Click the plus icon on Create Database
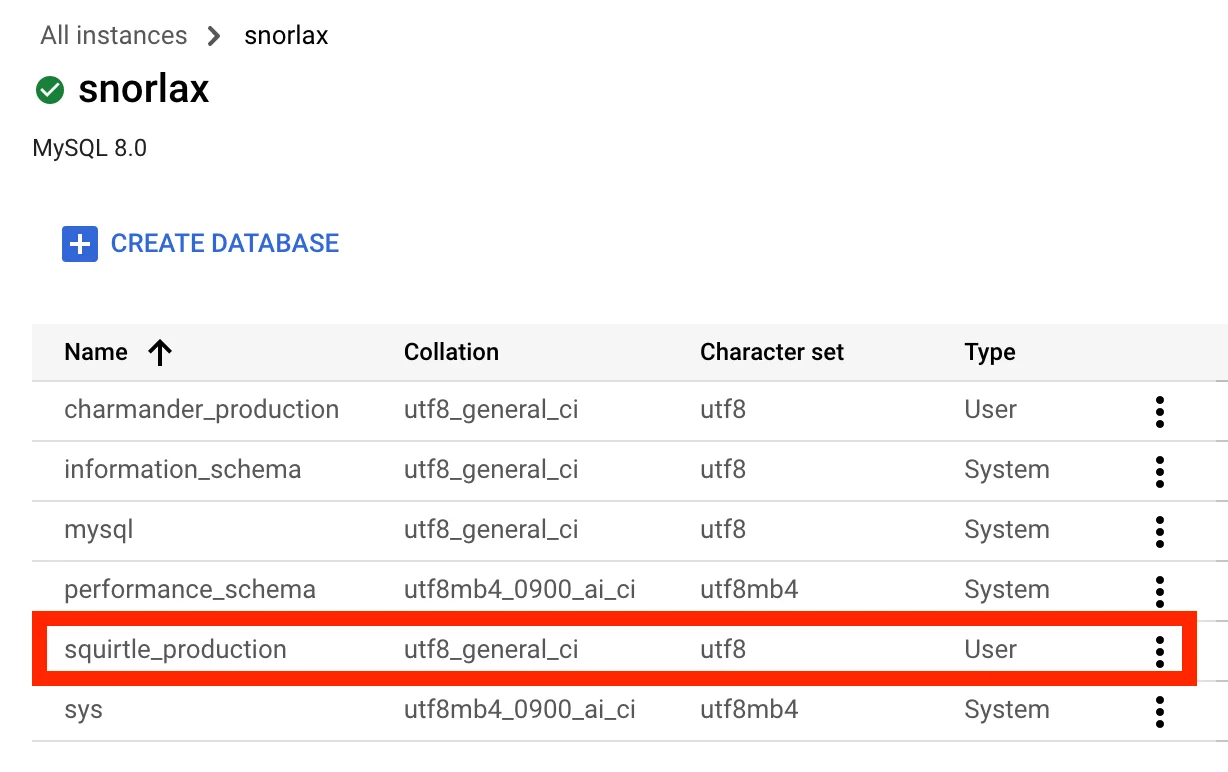The height and width of the screenshot is (772, 1228). click(80, 243)
